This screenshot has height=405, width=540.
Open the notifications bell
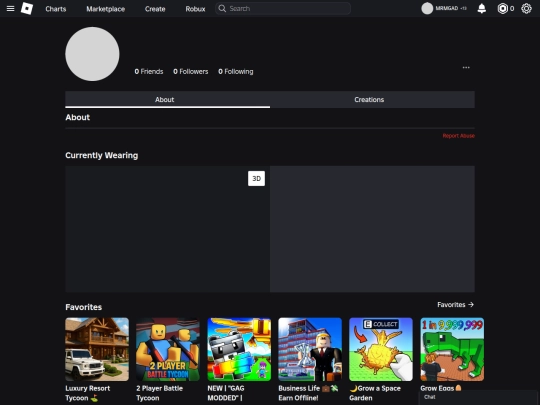click(481, 9)
